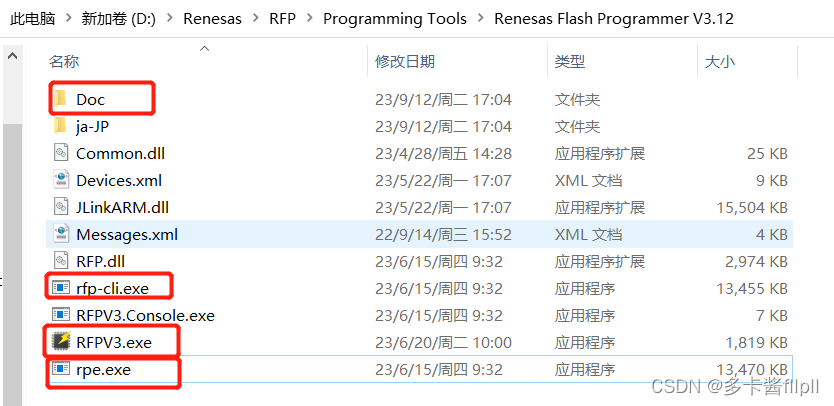Sort files by 类型 column header
The width and height of the screenshot is (834, 406).
click(570, 62)
